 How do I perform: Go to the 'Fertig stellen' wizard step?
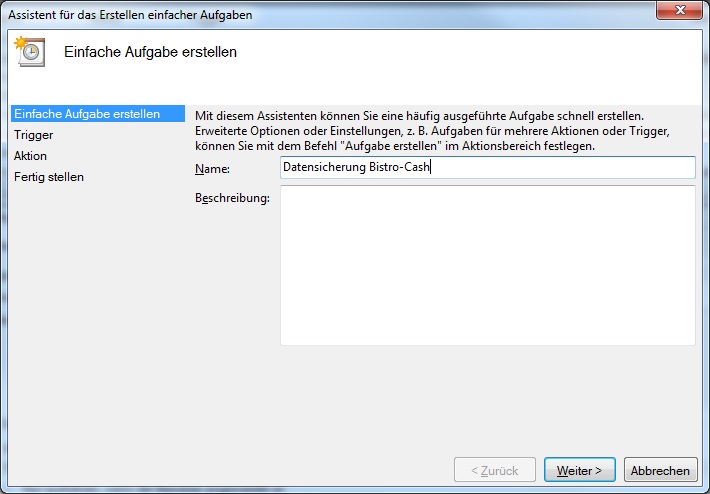coord(49,177)
